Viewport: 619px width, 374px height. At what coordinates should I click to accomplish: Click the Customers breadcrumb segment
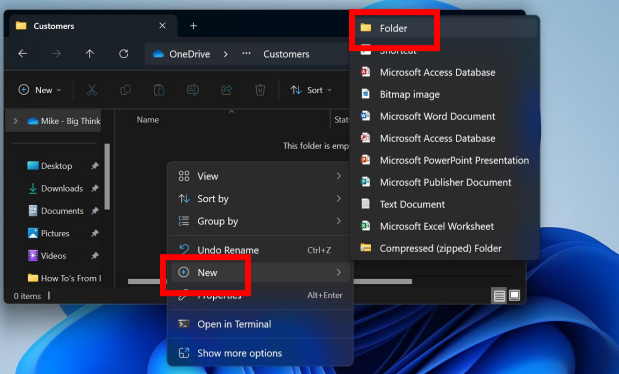(286, 54)
